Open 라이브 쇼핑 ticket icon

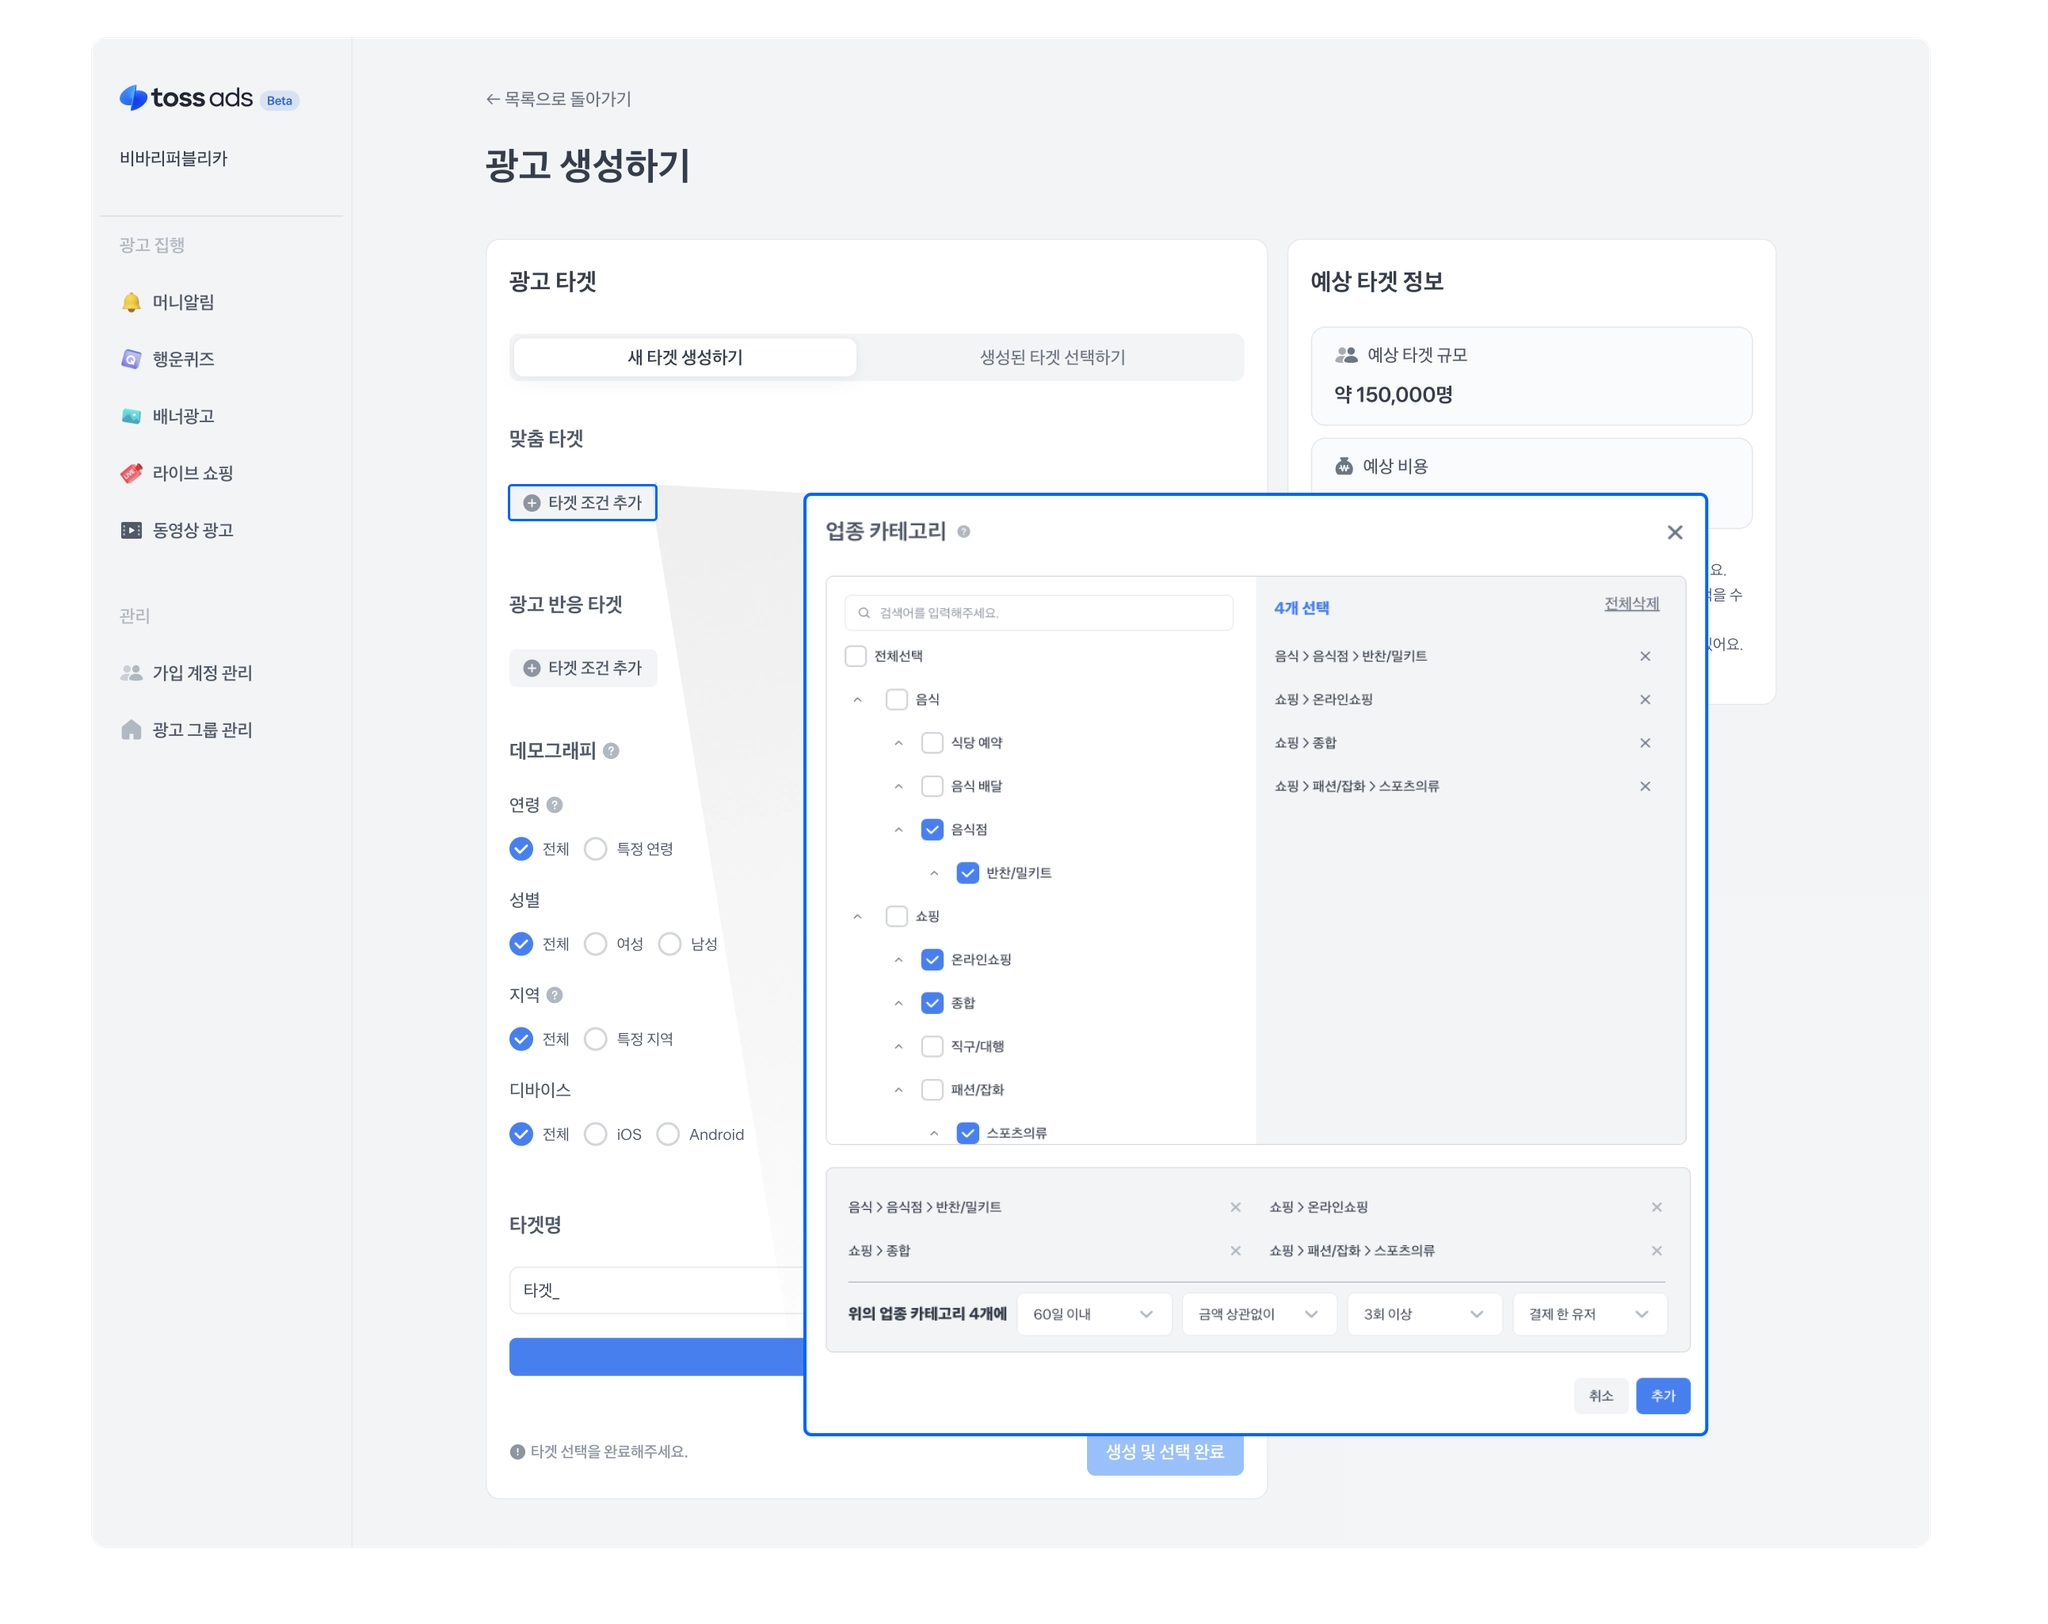click(131, 473)
